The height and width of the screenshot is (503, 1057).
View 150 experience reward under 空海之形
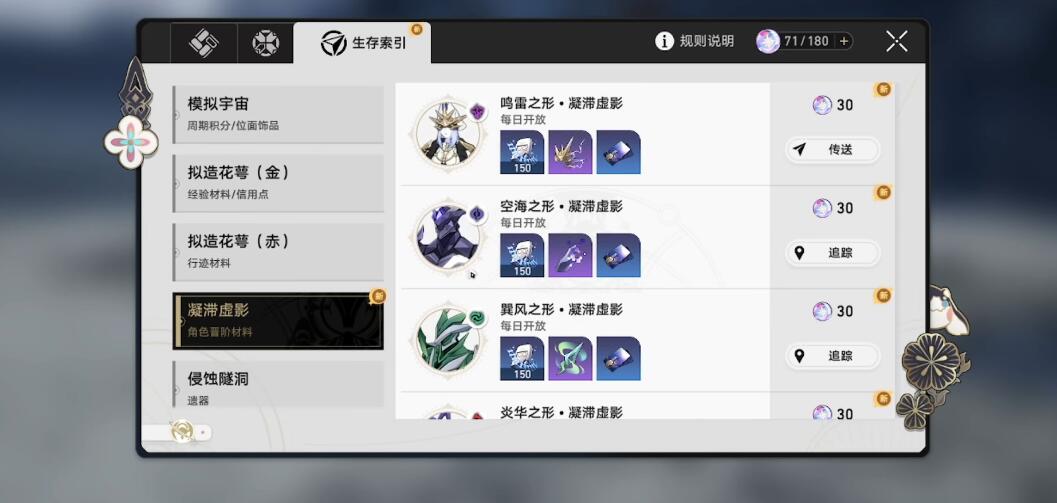pos(522,255)
